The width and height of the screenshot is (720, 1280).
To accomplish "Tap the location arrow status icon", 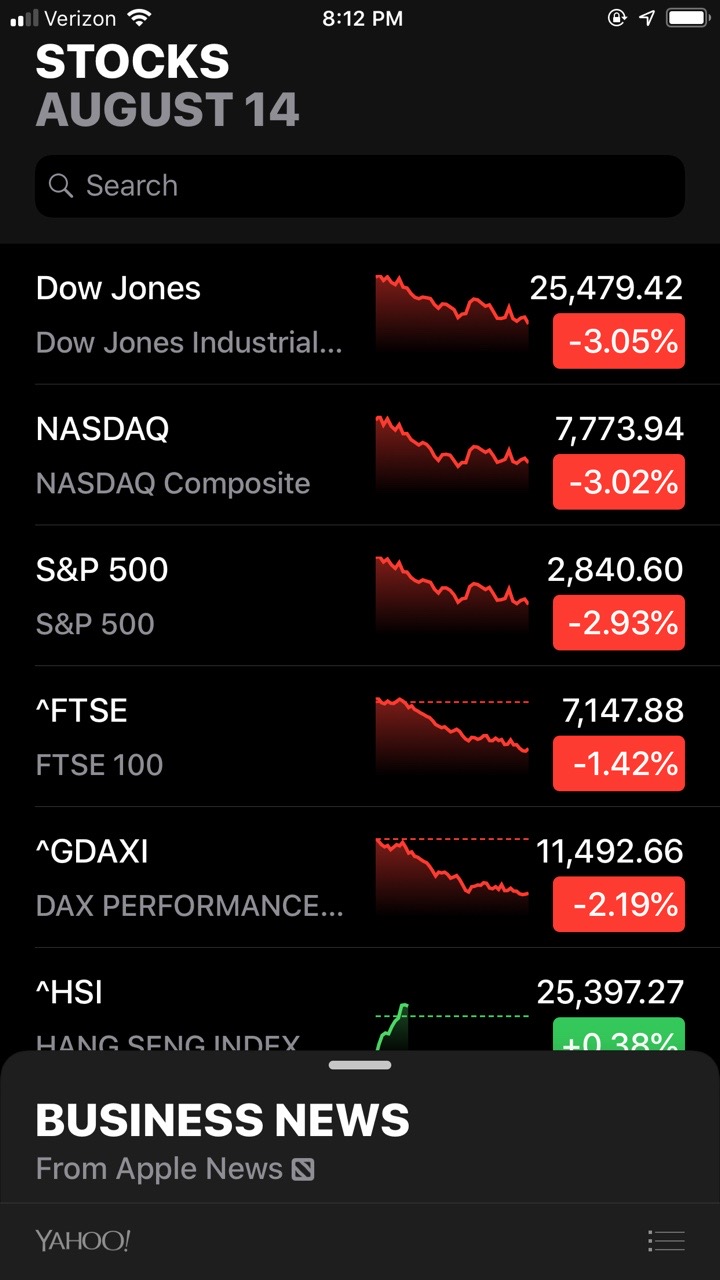I will click(x=647, y=18).
